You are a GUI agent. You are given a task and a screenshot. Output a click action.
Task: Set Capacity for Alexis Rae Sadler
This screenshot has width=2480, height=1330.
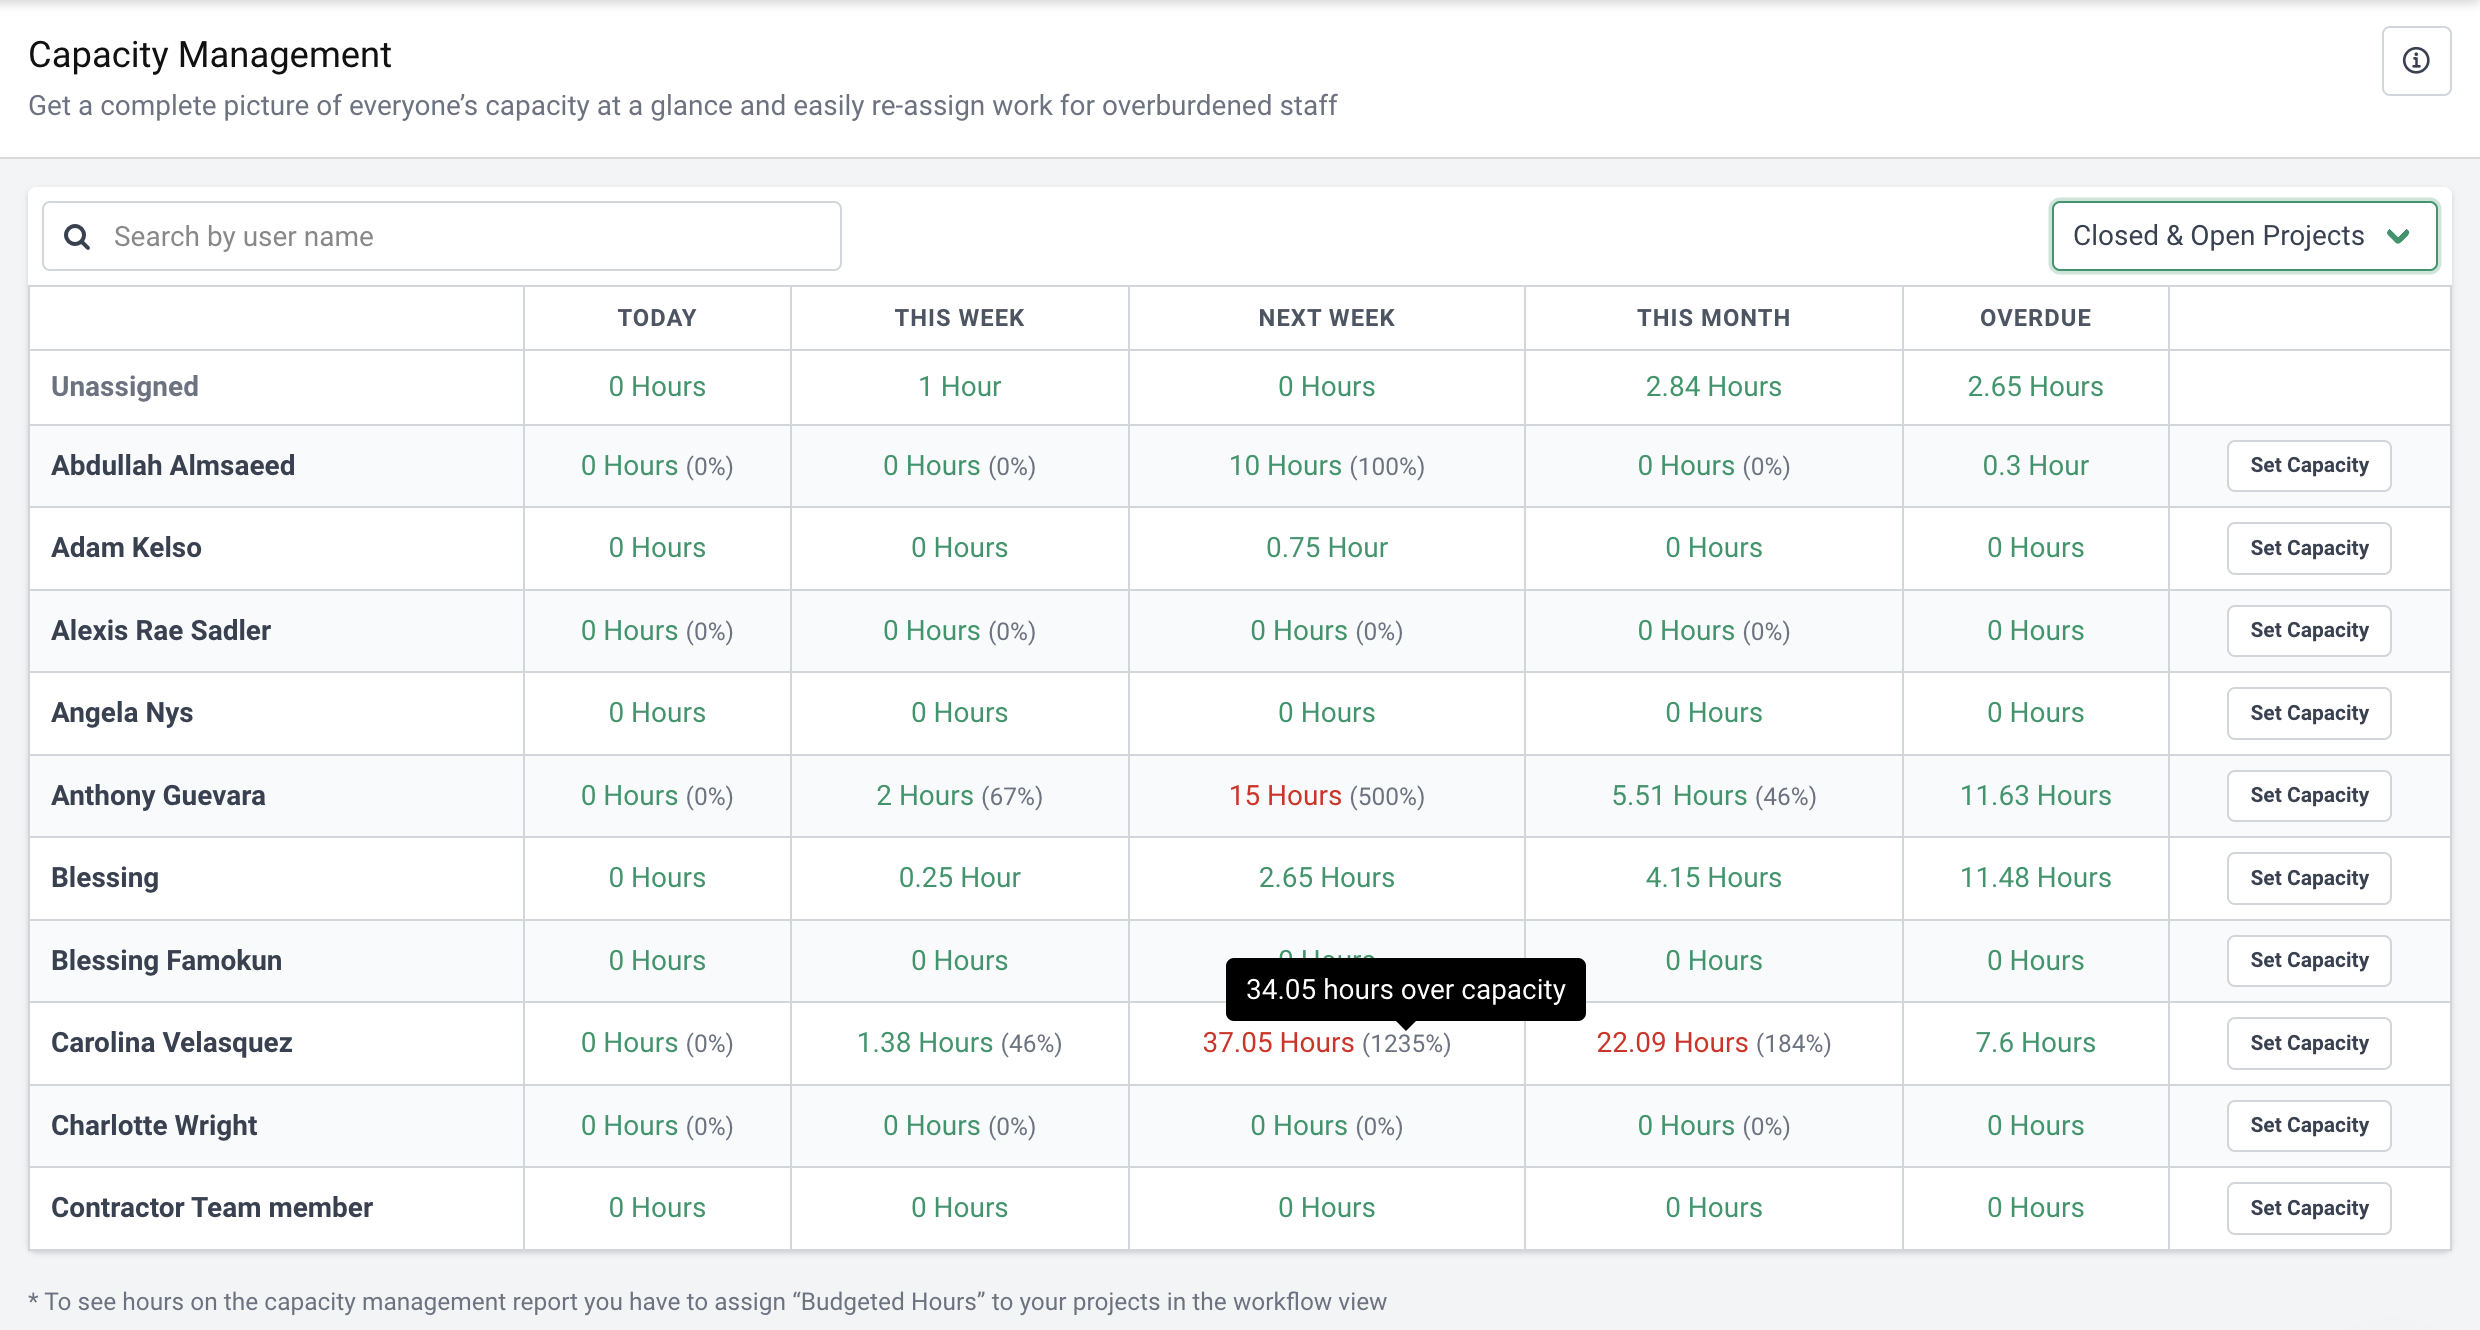coord(2309,631)
